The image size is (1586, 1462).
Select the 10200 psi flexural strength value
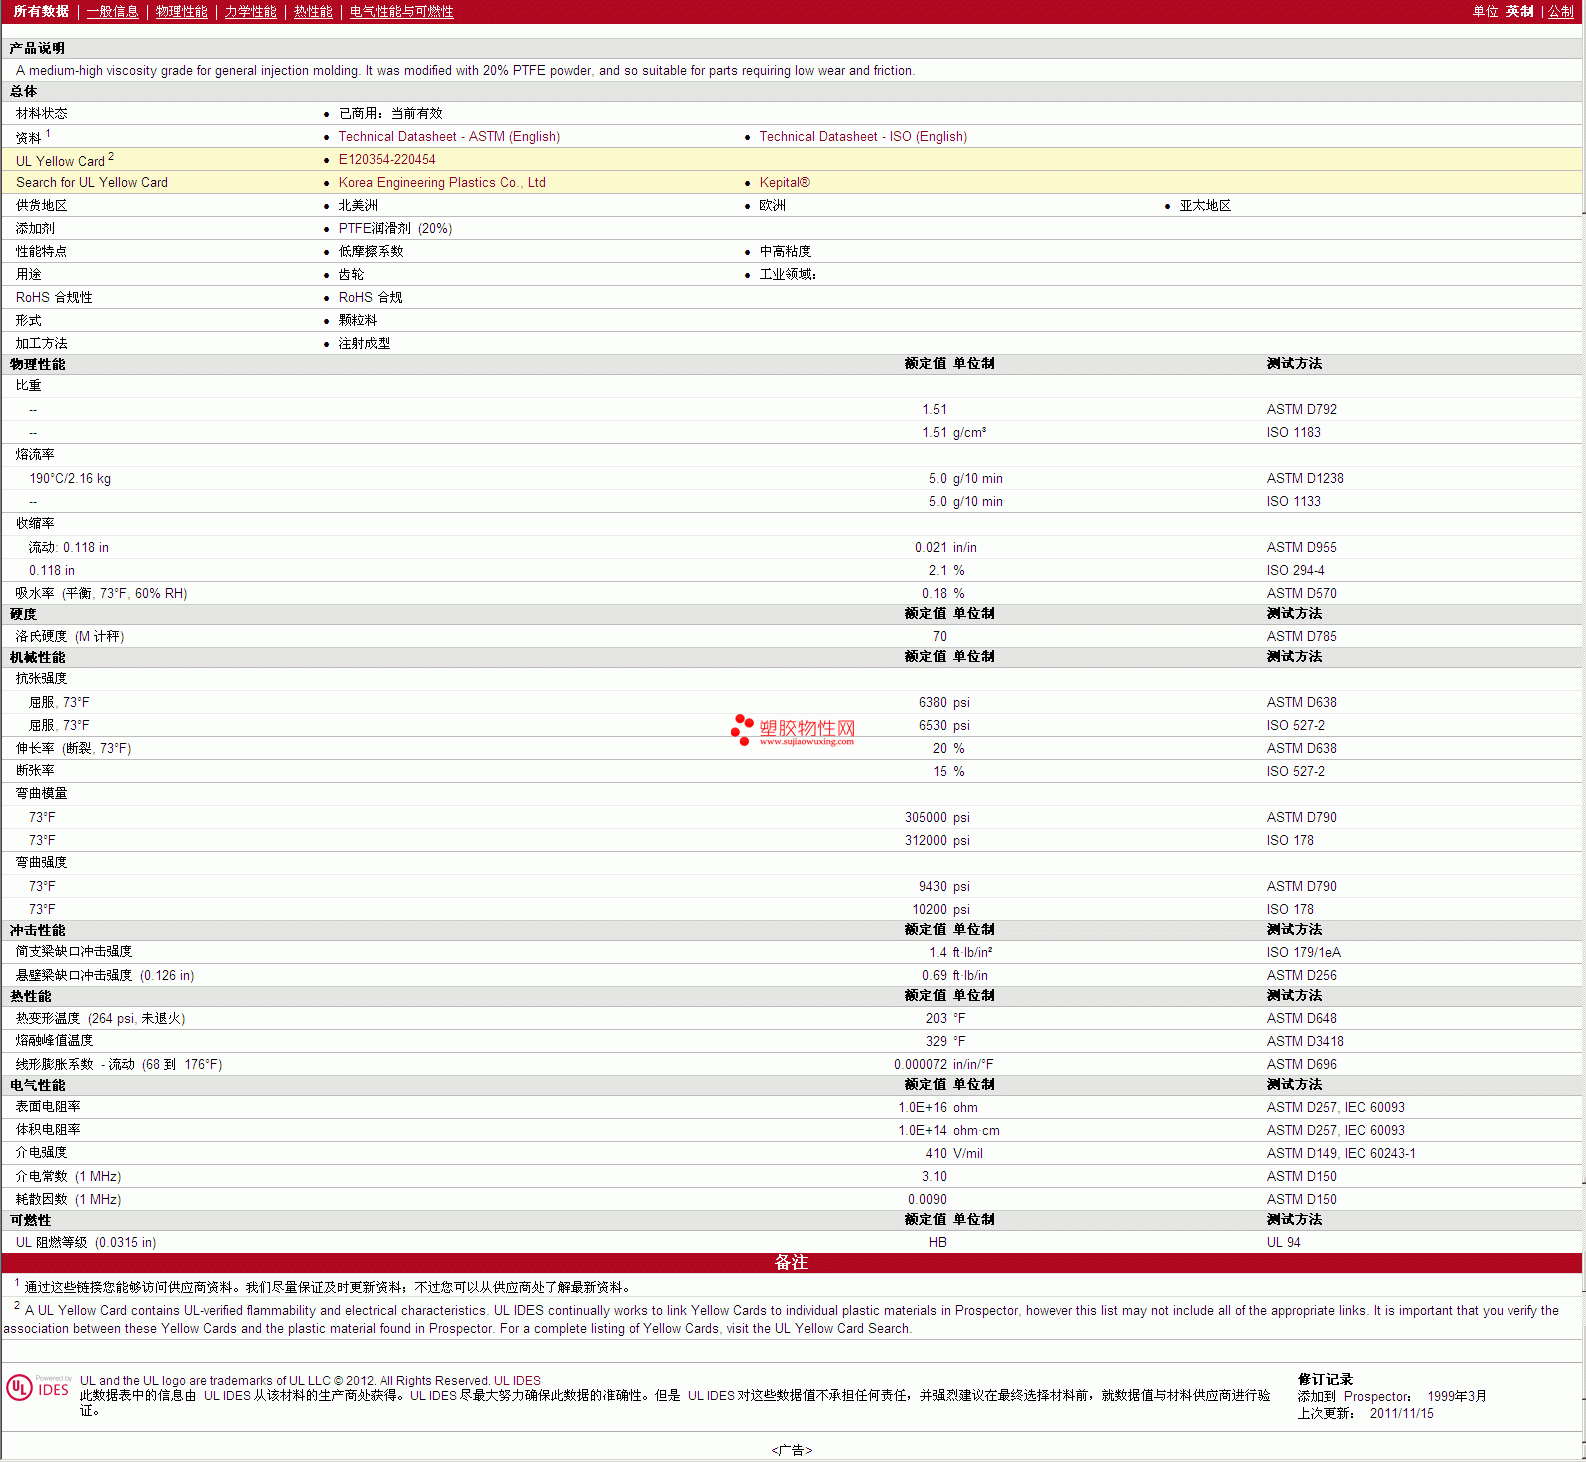click(941, 910)
